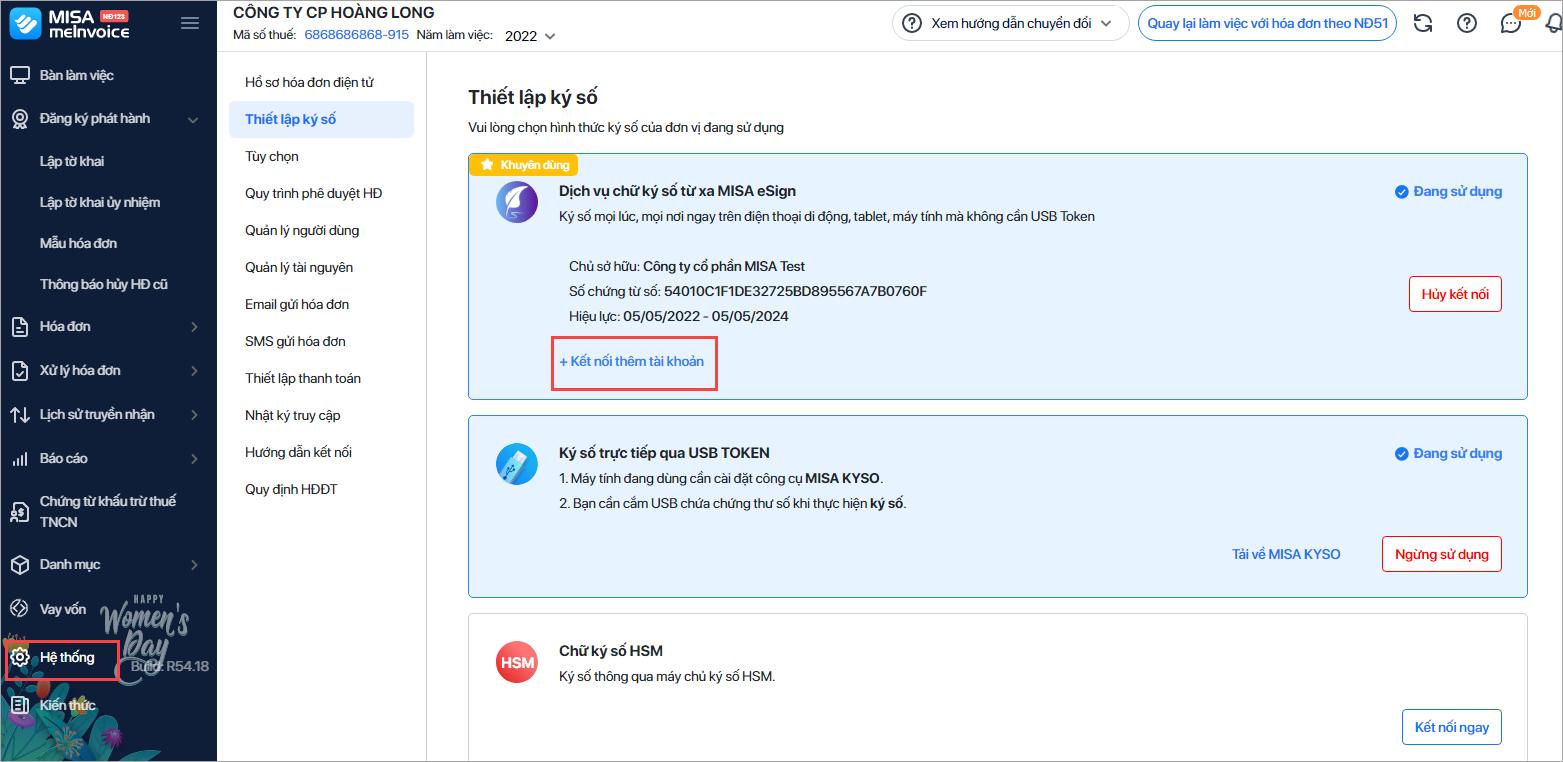This screenshot has height=762, width=1563.
Task: Click Tải về MISA KYSO link
Action: pyautogui.click(x=1286, y=555)
